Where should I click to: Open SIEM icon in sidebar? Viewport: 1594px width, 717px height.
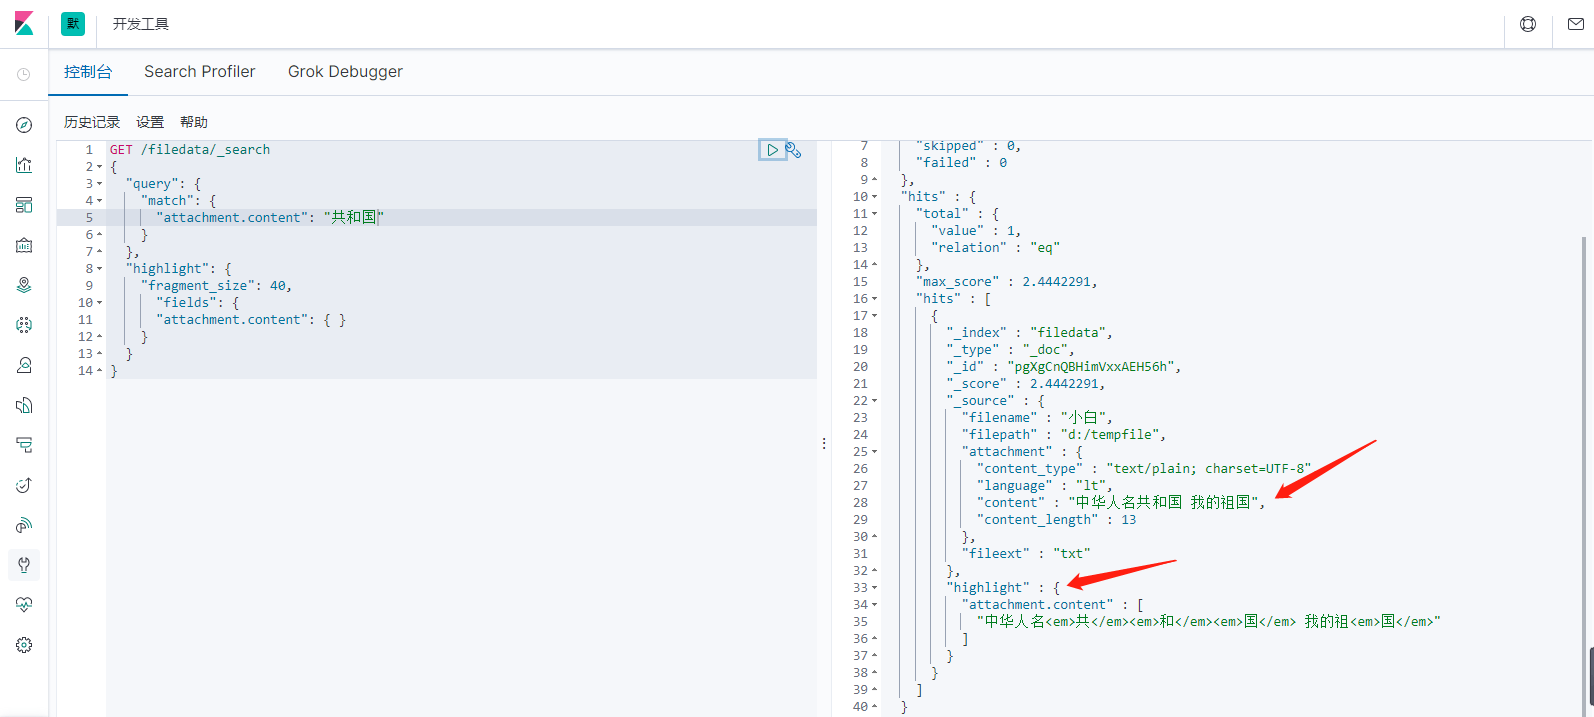point(24,525)
